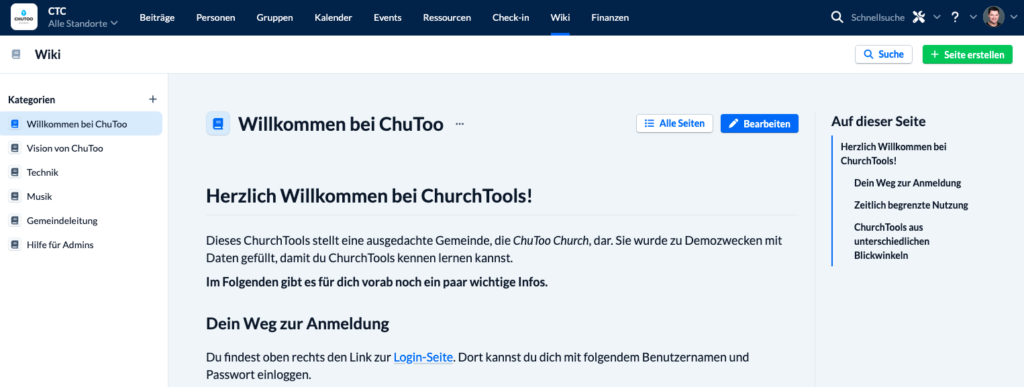Select Willkommen bei ChuToo category

pos(81,124)
